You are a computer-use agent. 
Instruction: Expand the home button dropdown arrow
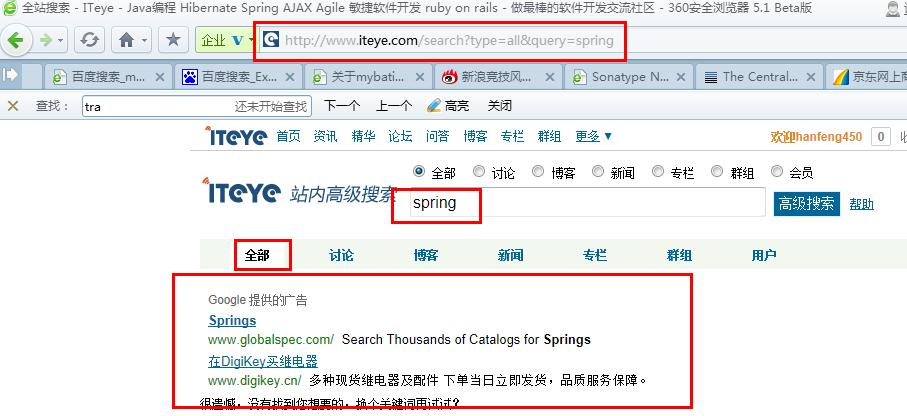[x=144, y=41]
